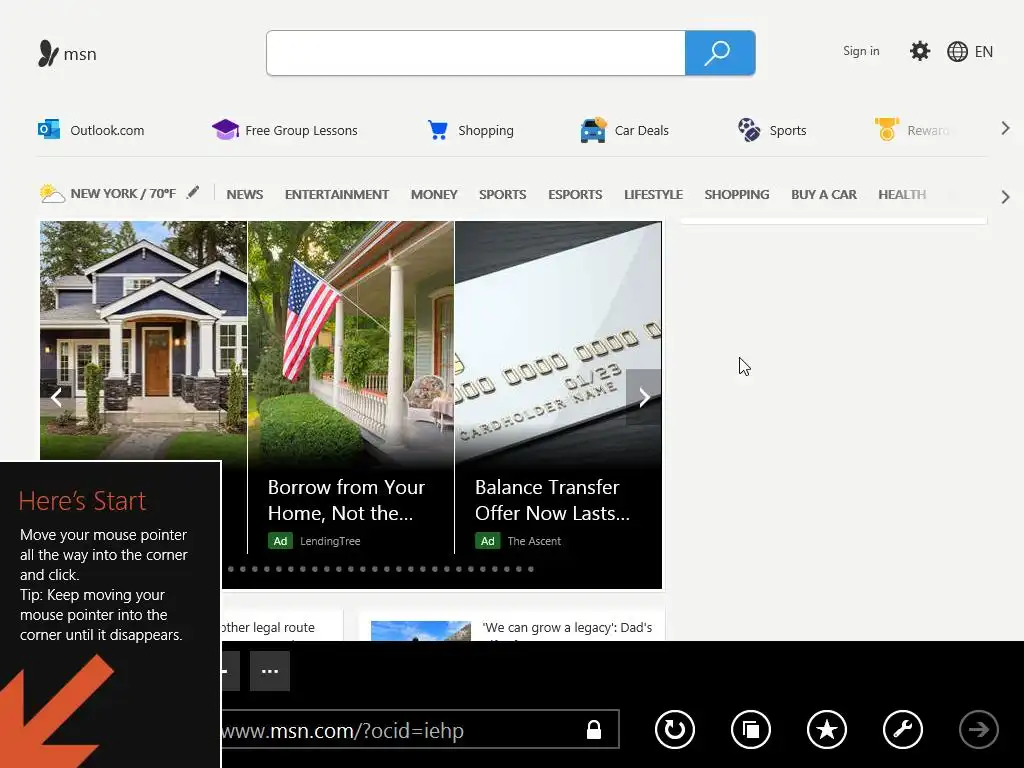Click the Free Group Lessons text
Screen dimensions: 1024x768
[x=301, y=131]
